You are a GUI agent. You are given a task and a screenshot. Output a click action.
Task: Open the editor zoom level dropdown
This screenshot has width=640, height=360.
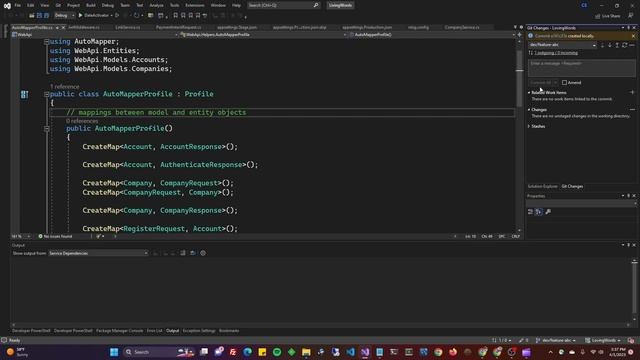(x=21, y=236)
